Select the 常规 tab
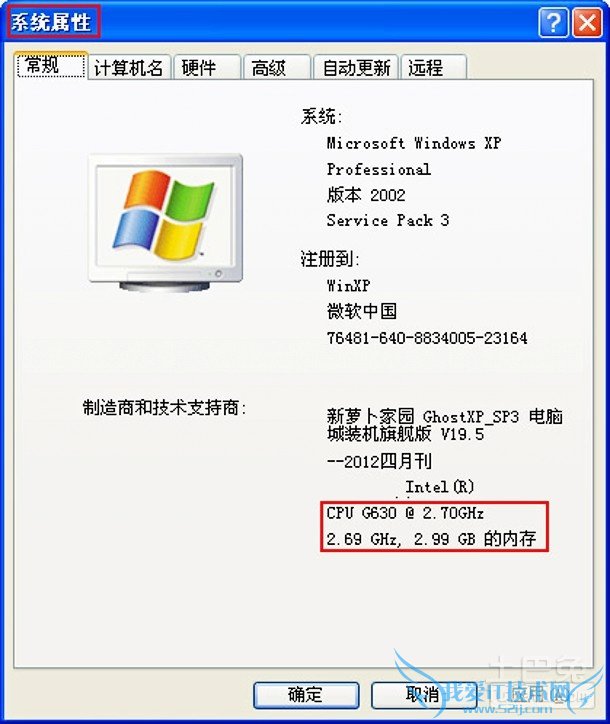Viewport: 610px width, 724px height. click(x=50, y=65)
